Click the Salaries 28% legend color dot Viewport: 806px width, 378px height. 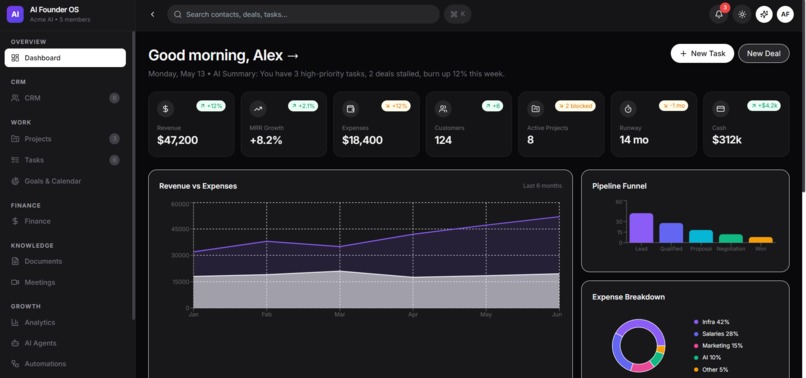(696, 334)
